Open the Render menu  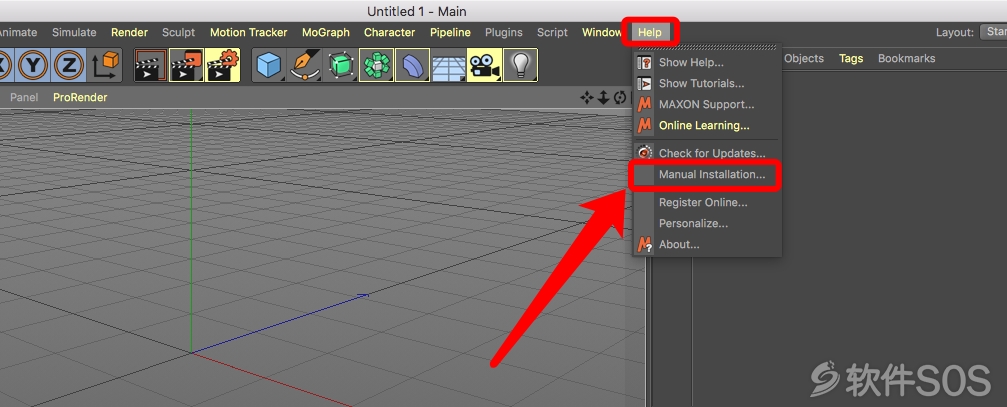(129, 32)
